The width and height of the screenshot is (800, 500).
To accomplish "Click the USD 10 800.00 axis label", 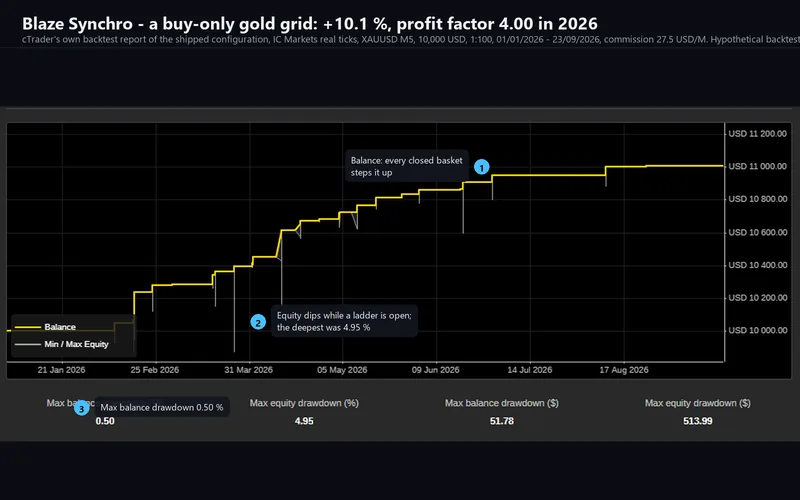I will (x=757, y=199).
